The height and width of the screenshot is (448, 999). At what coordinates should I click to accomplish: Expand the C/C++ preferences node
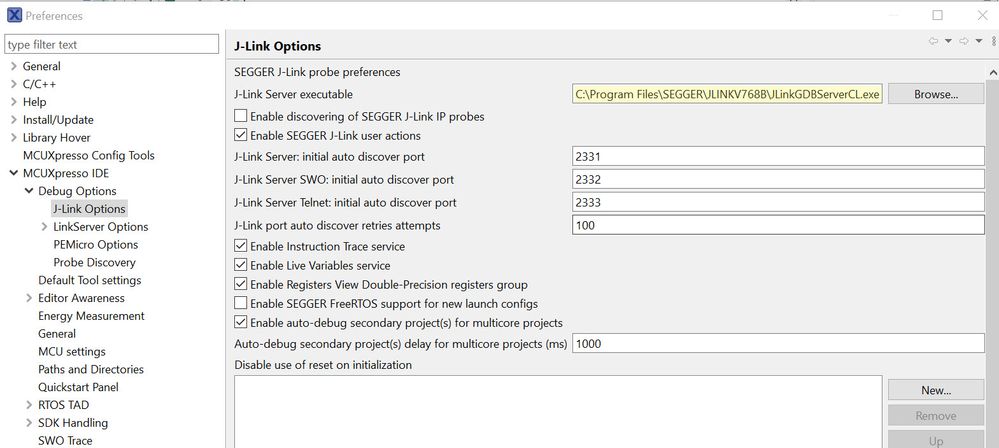(13, 84)
